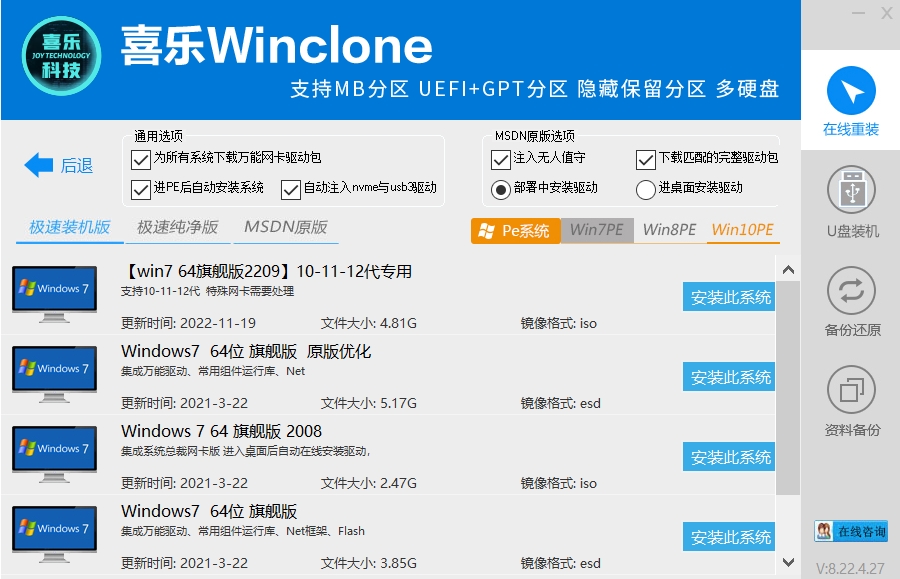Select the Win7PE tab
This screenshot has height=579, width=900.
click(x=596, y=230)
